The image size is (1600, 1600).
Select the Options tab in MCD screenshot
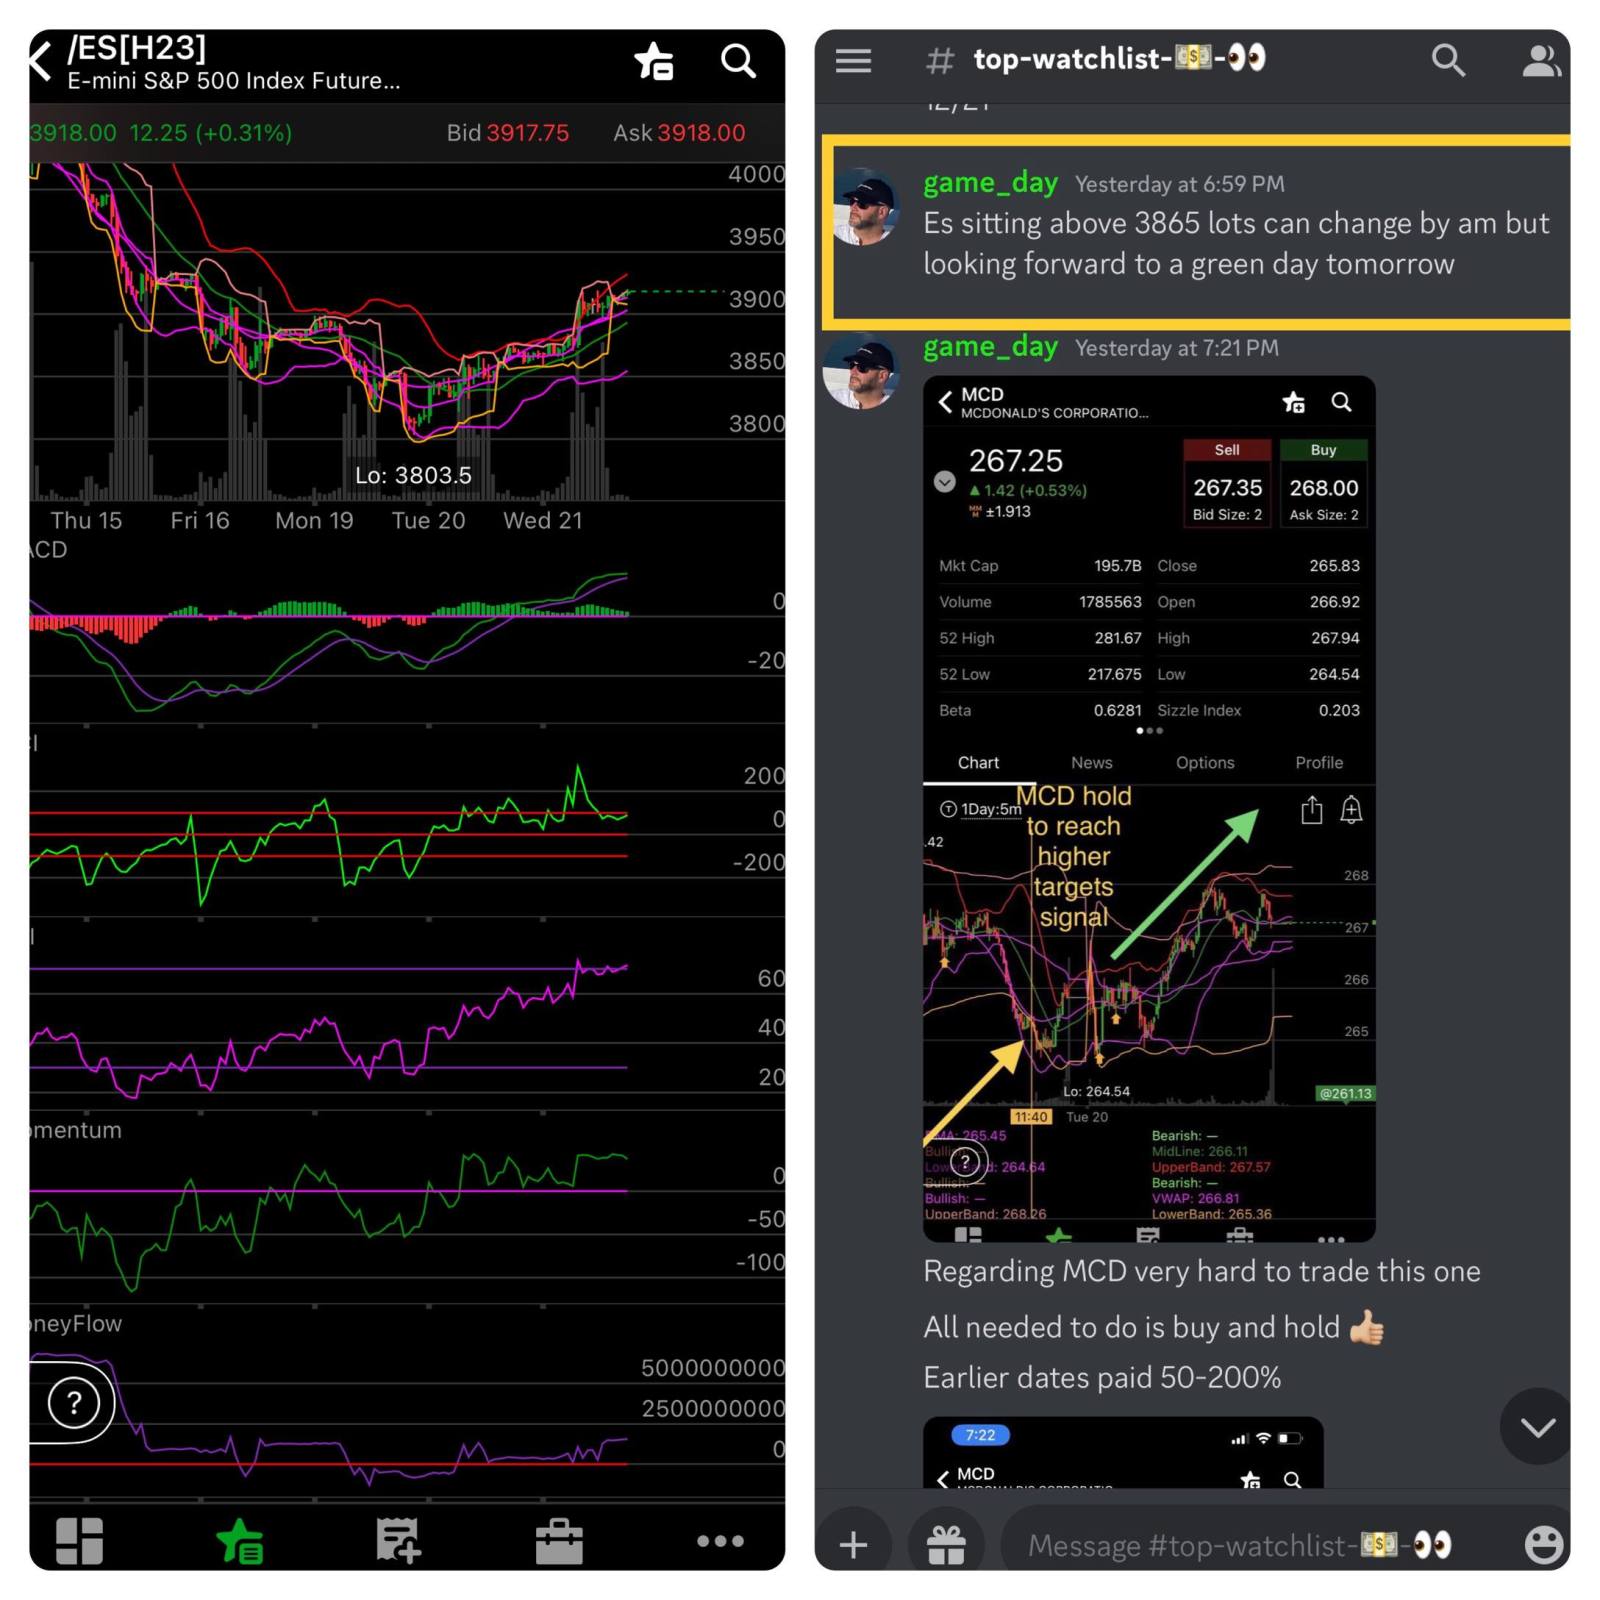coord(1205,763)
